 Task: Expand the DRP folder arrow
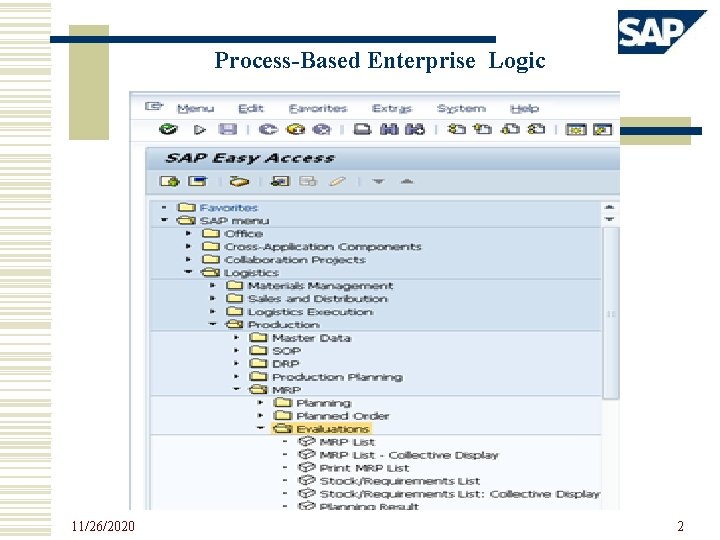click(x=236, y=363)
